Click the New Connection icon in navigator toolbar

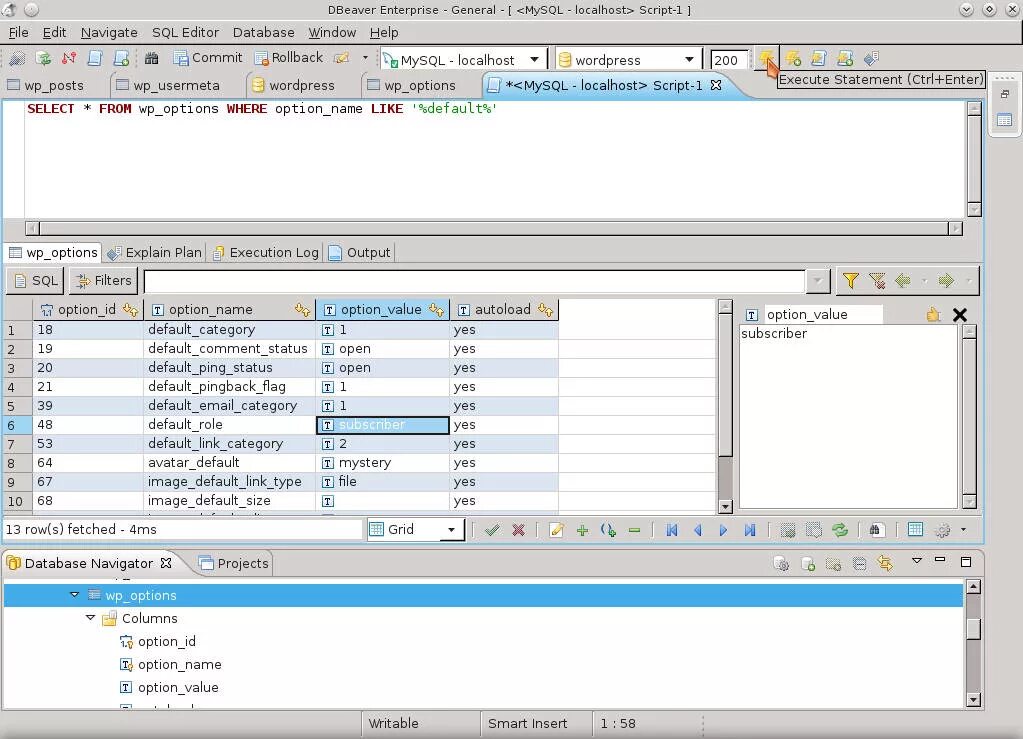tap(808, 564)
